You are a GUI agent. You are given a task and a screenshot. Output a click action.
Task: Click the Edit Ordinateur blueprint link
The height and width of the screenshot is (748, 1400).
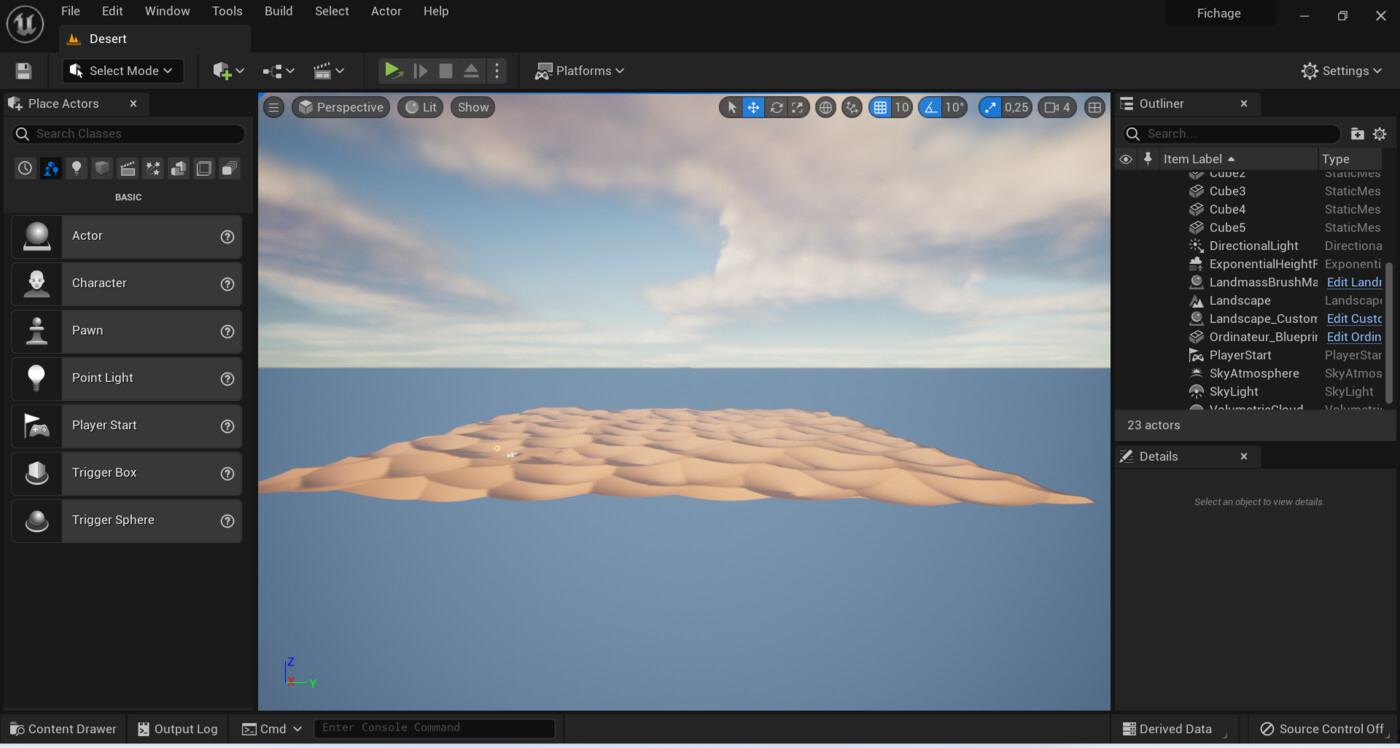(x=1353, y=337)
